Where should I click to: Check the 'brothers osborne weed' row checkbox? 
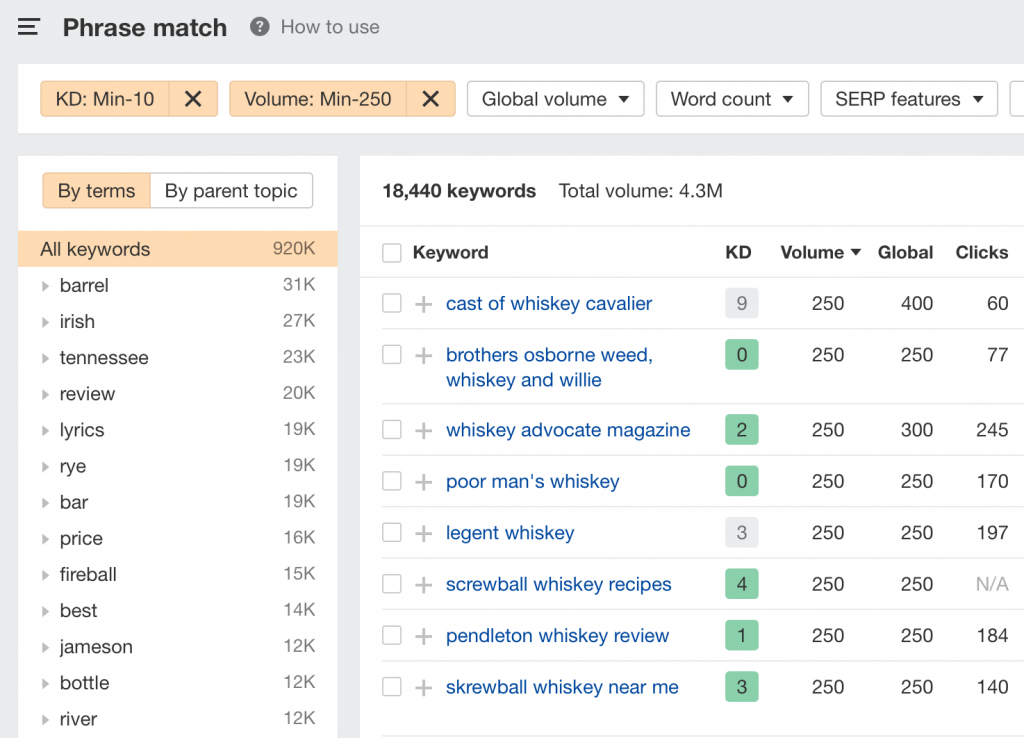(x=392, y=355)
